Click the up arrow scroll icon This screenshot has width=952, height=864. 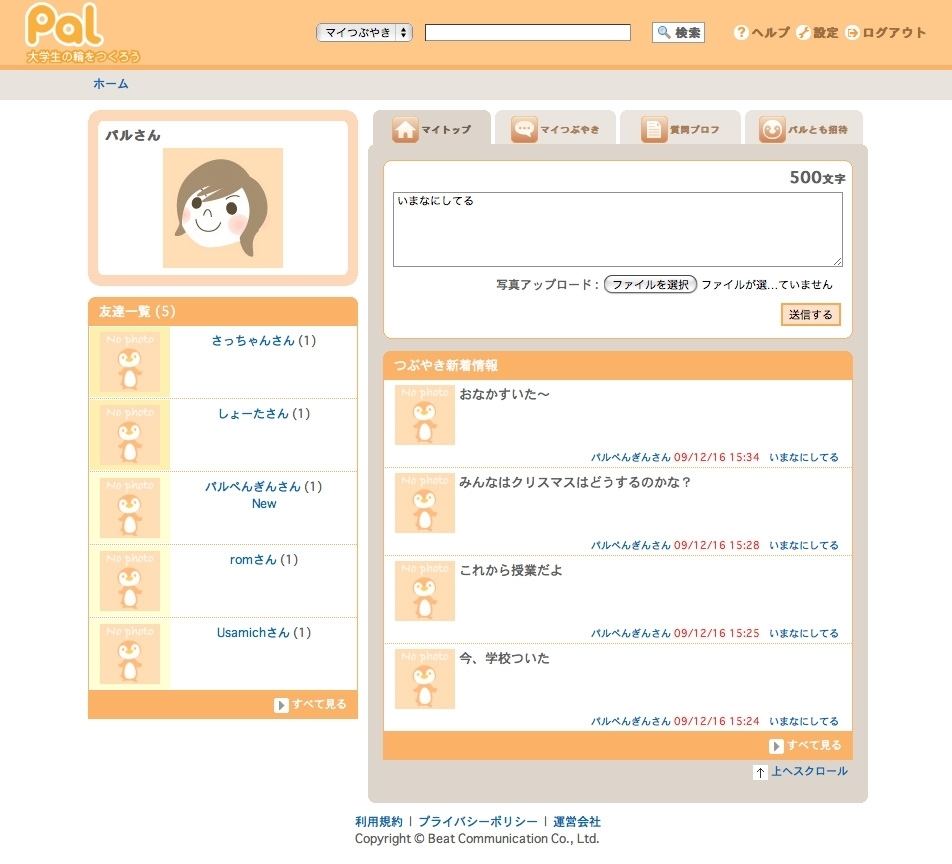click(x=761, y=772)
